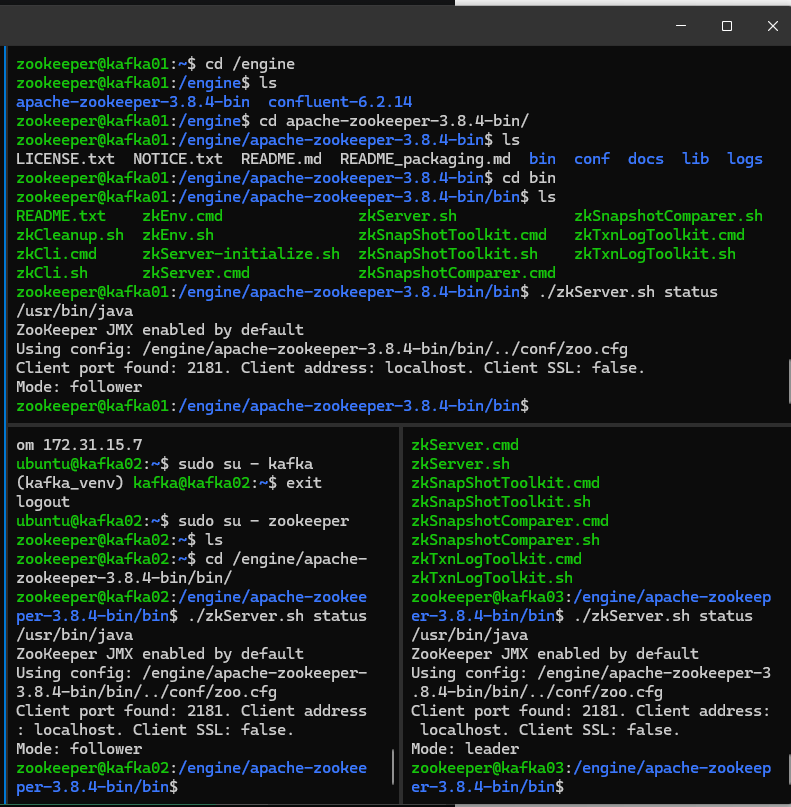
Task: Click the docs directory in ls output
Action: 646,158
